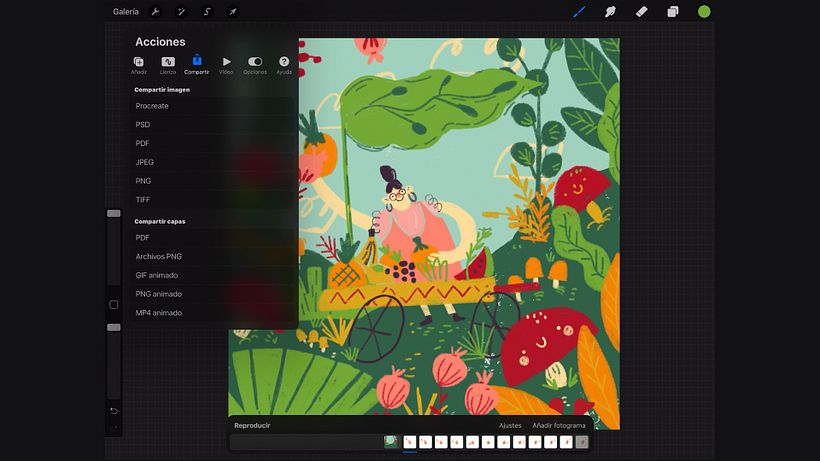The height and width of the screenshot is (461, 820).
Task: Export image as TIFF
Action: point(212,200)
